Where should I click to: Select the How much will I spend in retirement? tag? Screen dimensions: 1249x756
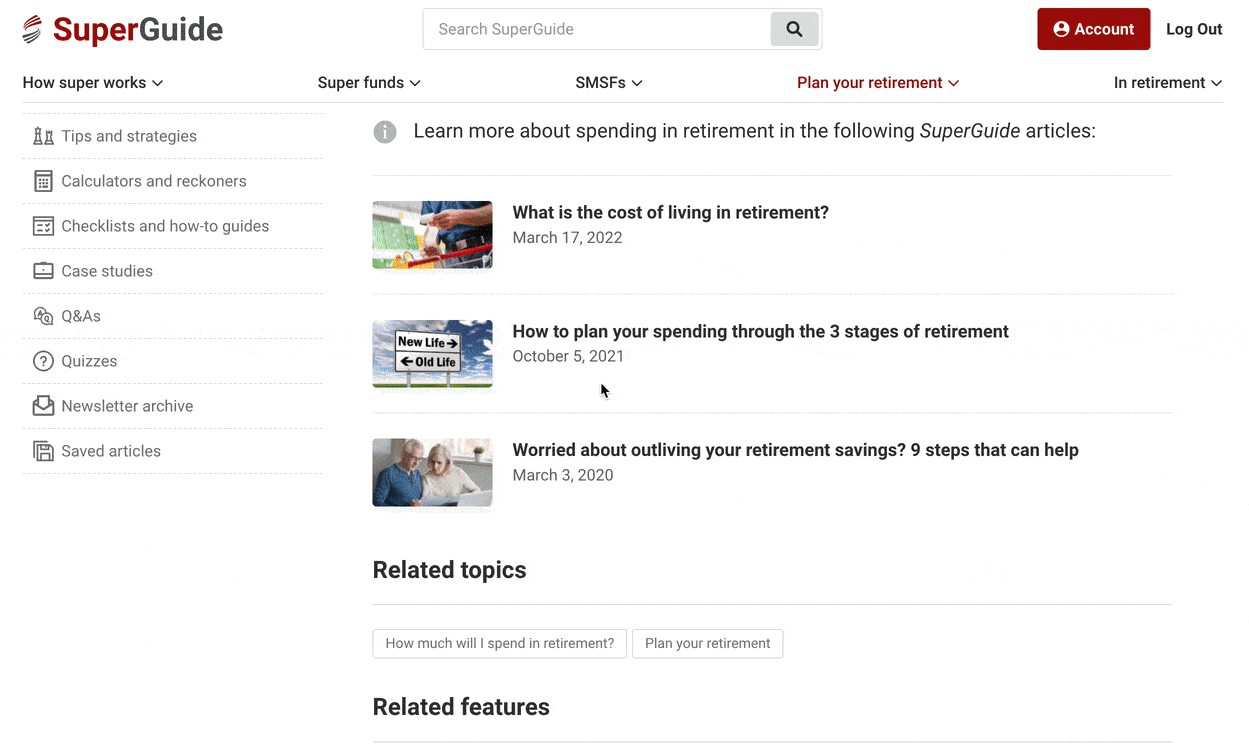pyautogui.click(x=499, y=643)
